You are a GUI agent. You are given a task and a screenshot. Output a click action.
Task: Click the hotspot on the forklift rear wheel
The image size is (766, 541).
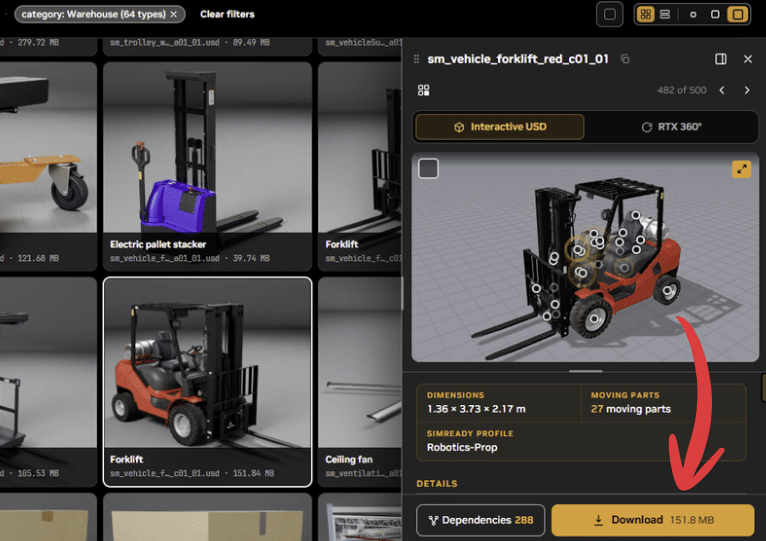tap(668, 291)
